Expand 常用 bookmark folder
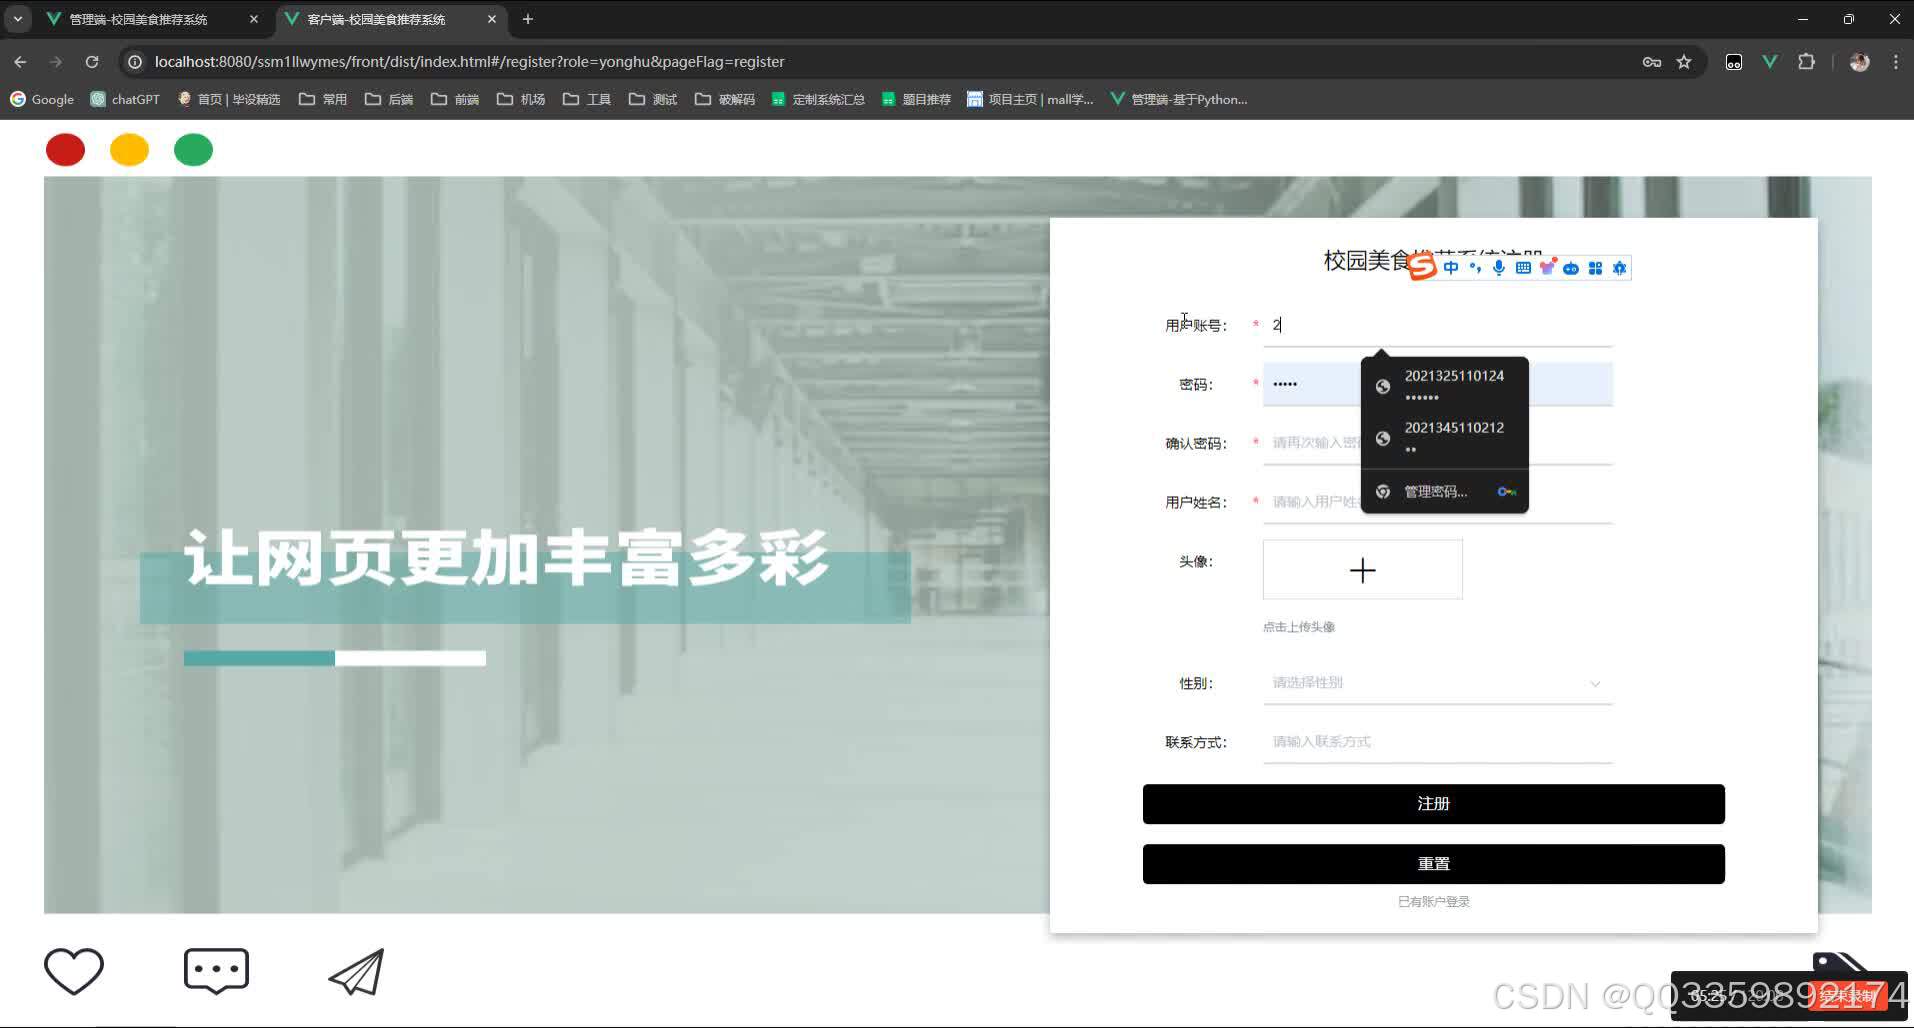 pyautogui.click(x=323, y=99)
